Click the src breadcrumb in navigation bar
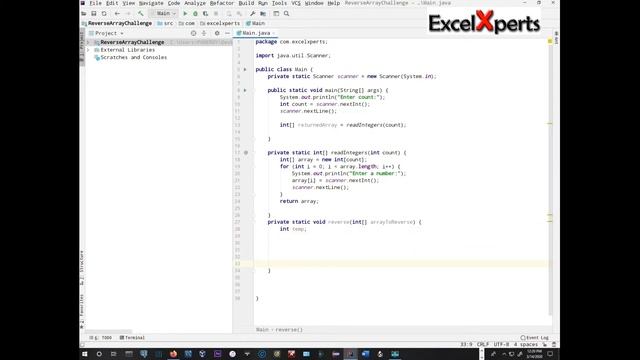The width and height of the screenshot is (640, 360). tap(166, 23)
